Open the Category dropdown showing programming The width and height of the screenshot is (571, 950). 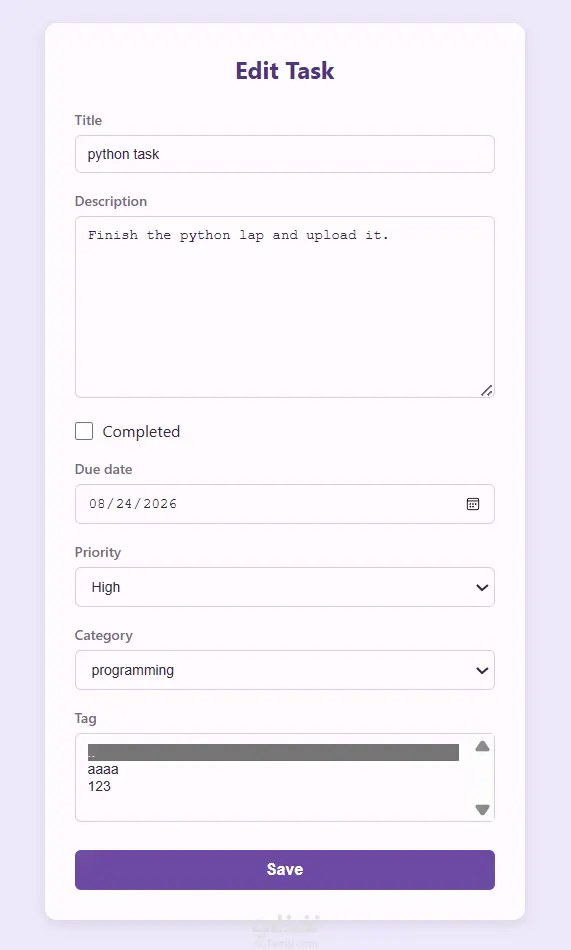(285, 670)
